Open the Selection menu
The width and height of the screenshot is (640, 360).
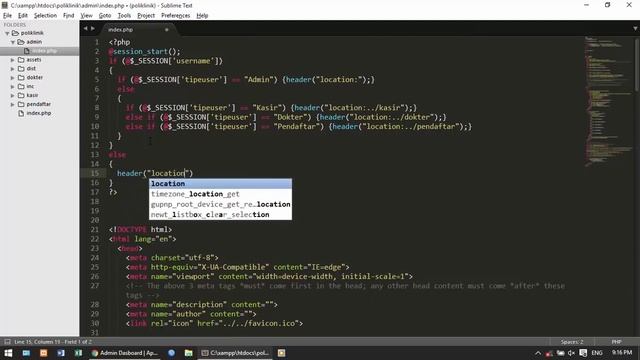click(45, 16)
